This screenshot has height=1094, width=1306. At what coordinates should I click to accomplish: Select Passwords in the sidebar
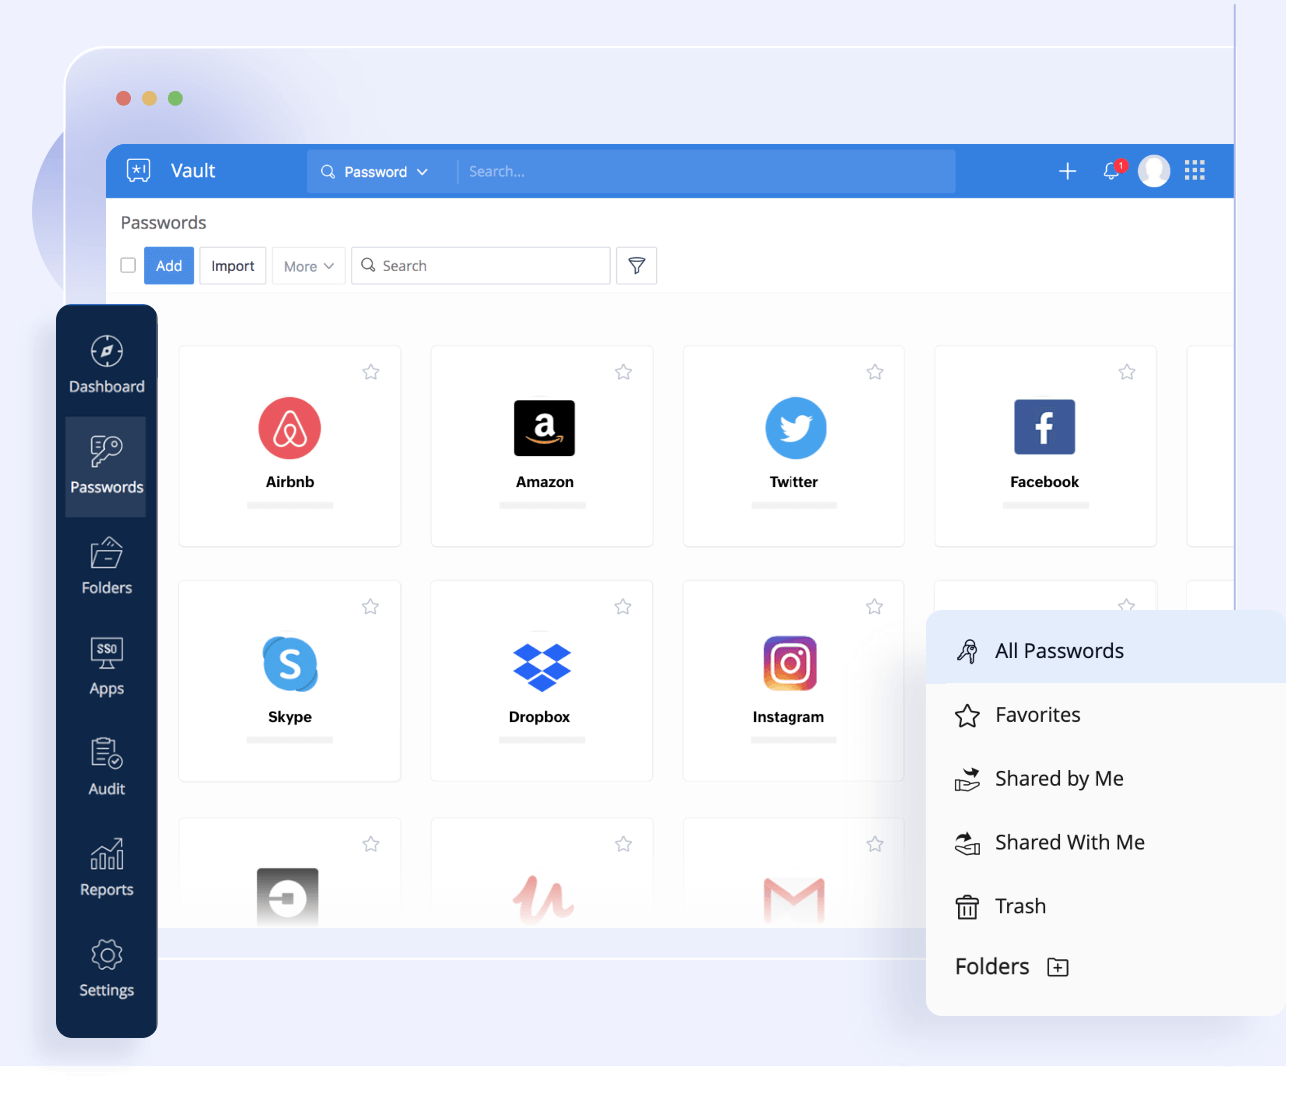coord(106,466)
